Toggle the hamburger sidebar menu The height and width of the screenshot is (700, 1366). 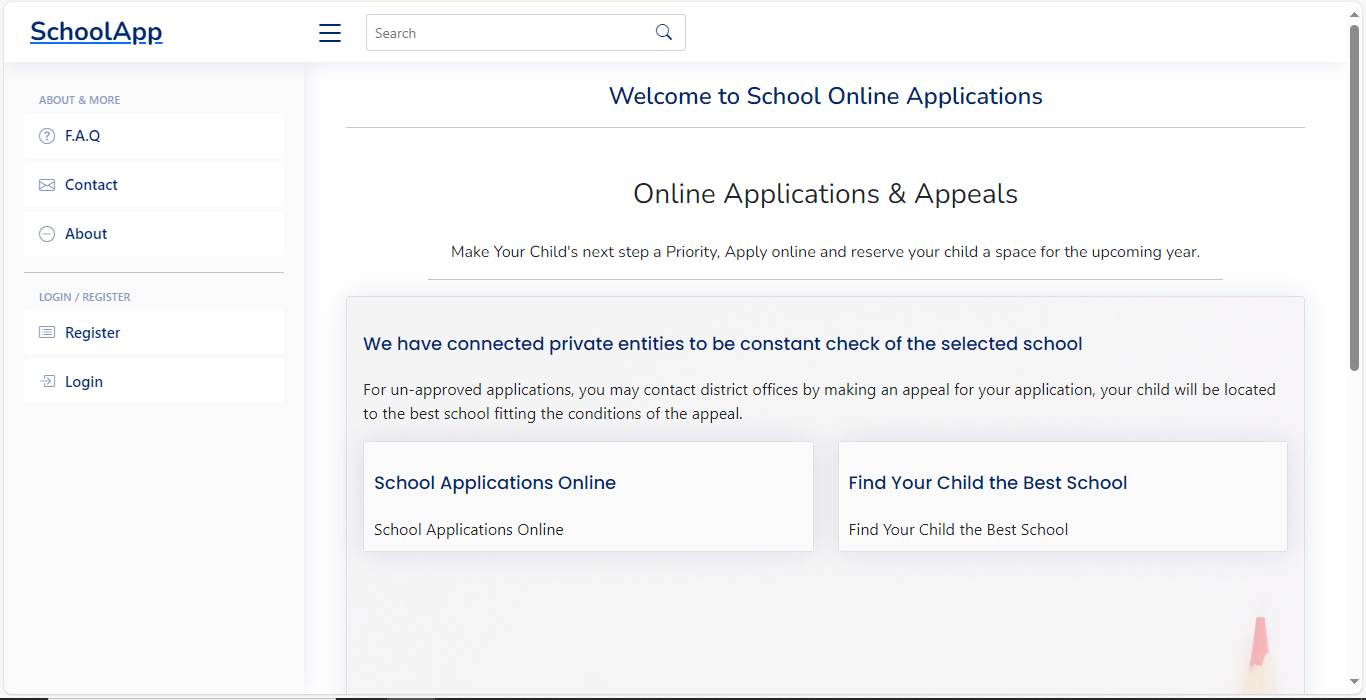pos(330,33)
